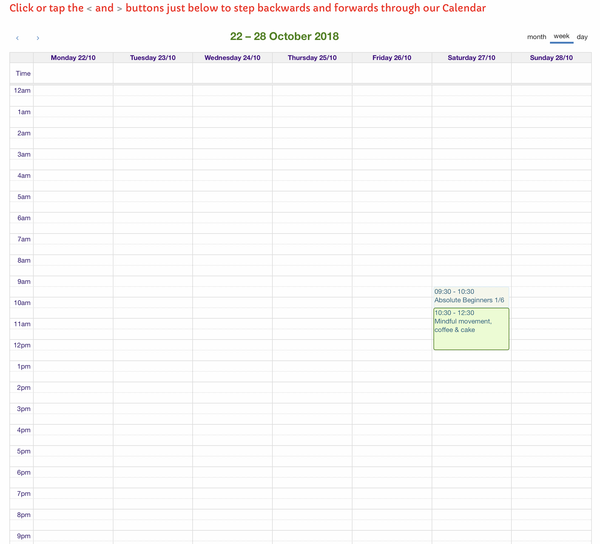Click the Sunday 28/10 column header
The image size is (600, 544).
coord(551,58)
